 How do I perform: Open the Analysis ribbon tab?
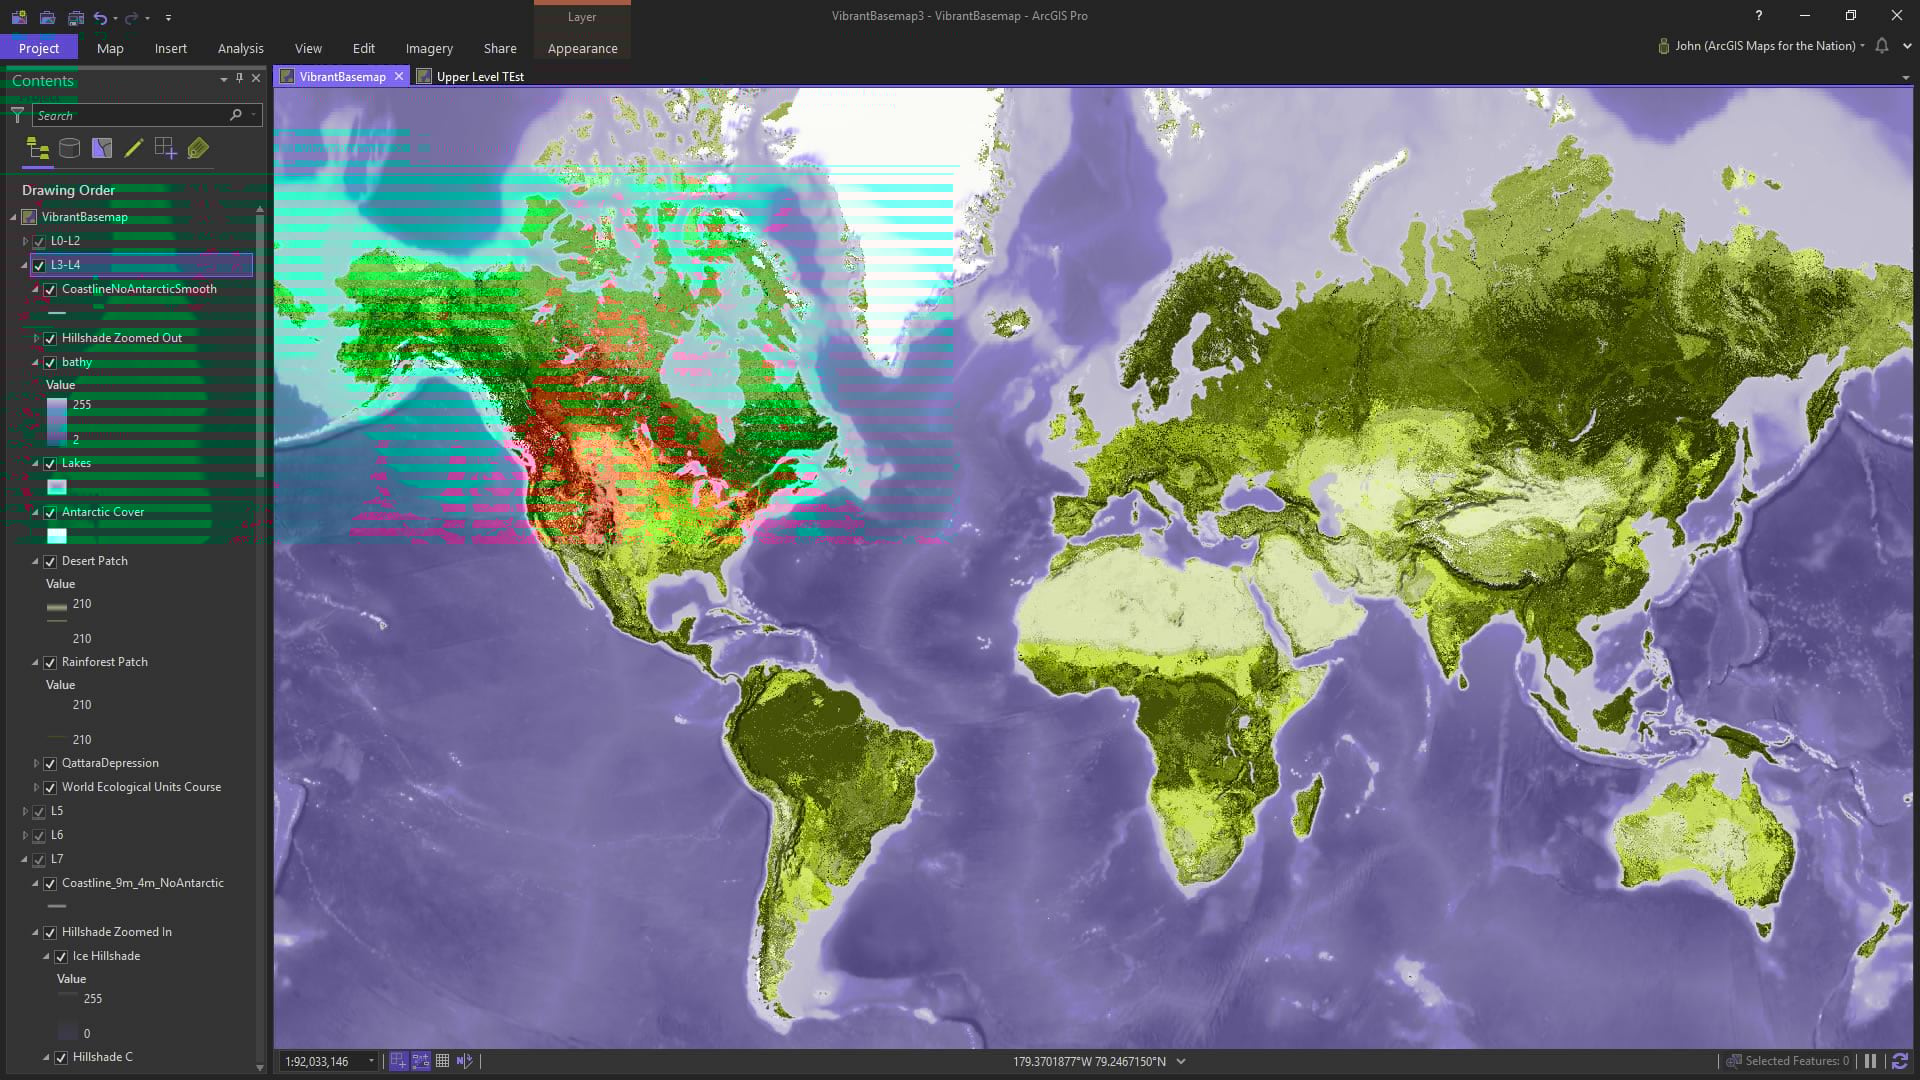click(x=240, y=48)
